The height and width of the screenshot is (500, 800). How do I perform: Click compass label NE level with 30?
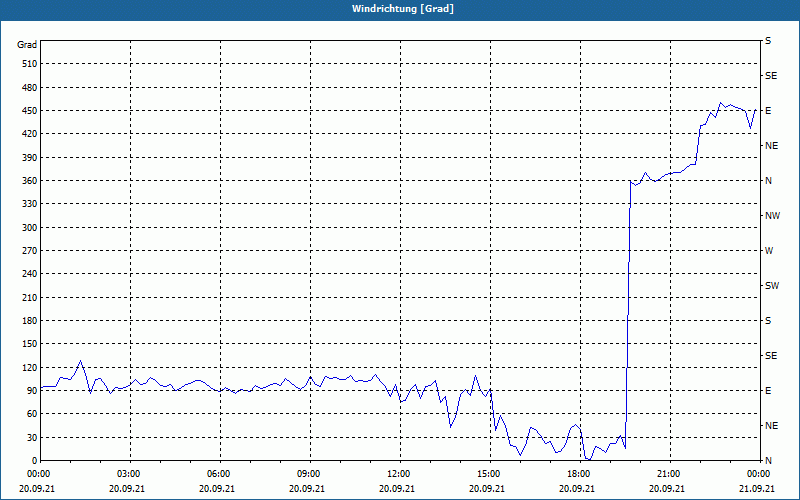point(771,426)
